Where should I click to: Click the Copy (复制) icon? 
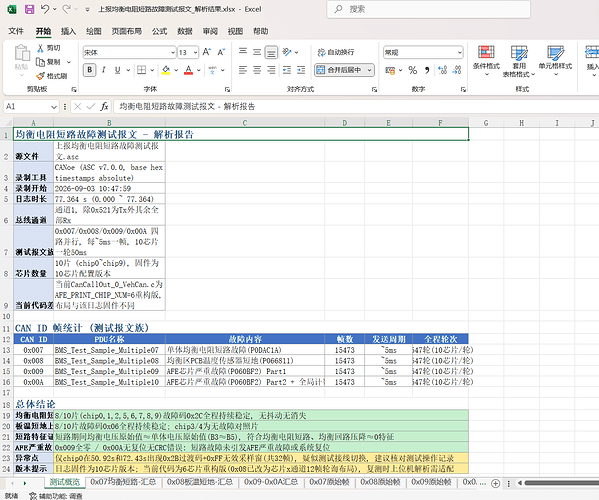pos(40,62)
